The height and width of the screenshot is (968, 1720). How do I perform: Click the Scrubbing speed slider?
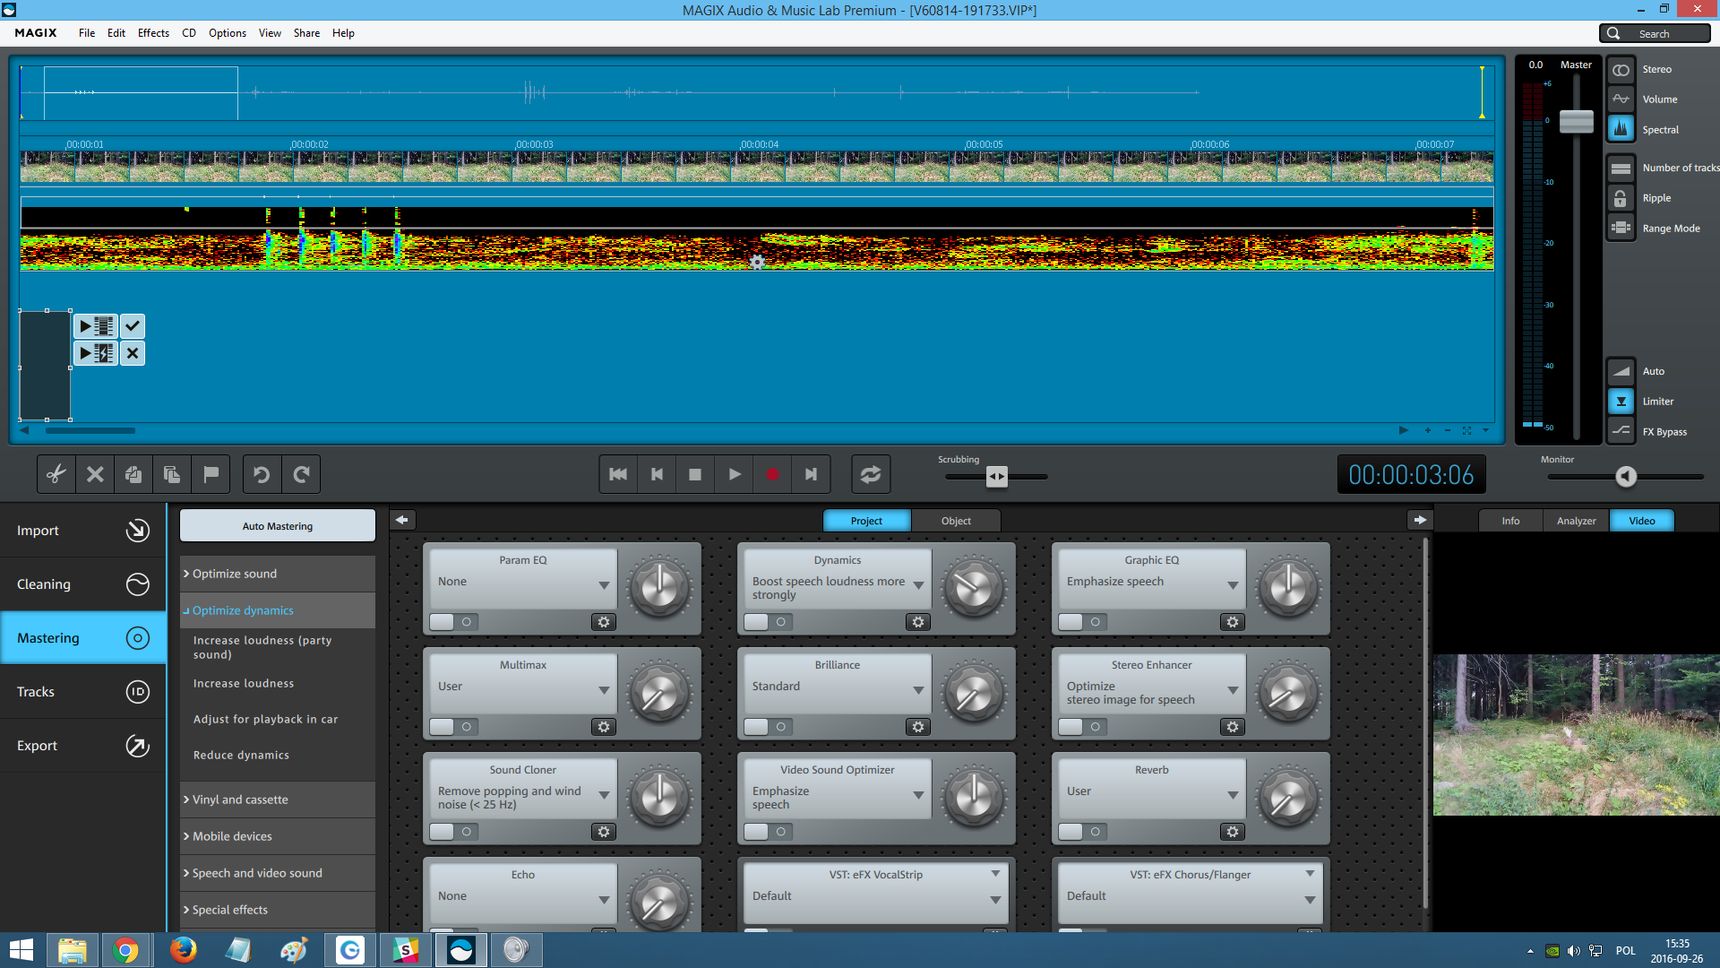coord(996,477)
